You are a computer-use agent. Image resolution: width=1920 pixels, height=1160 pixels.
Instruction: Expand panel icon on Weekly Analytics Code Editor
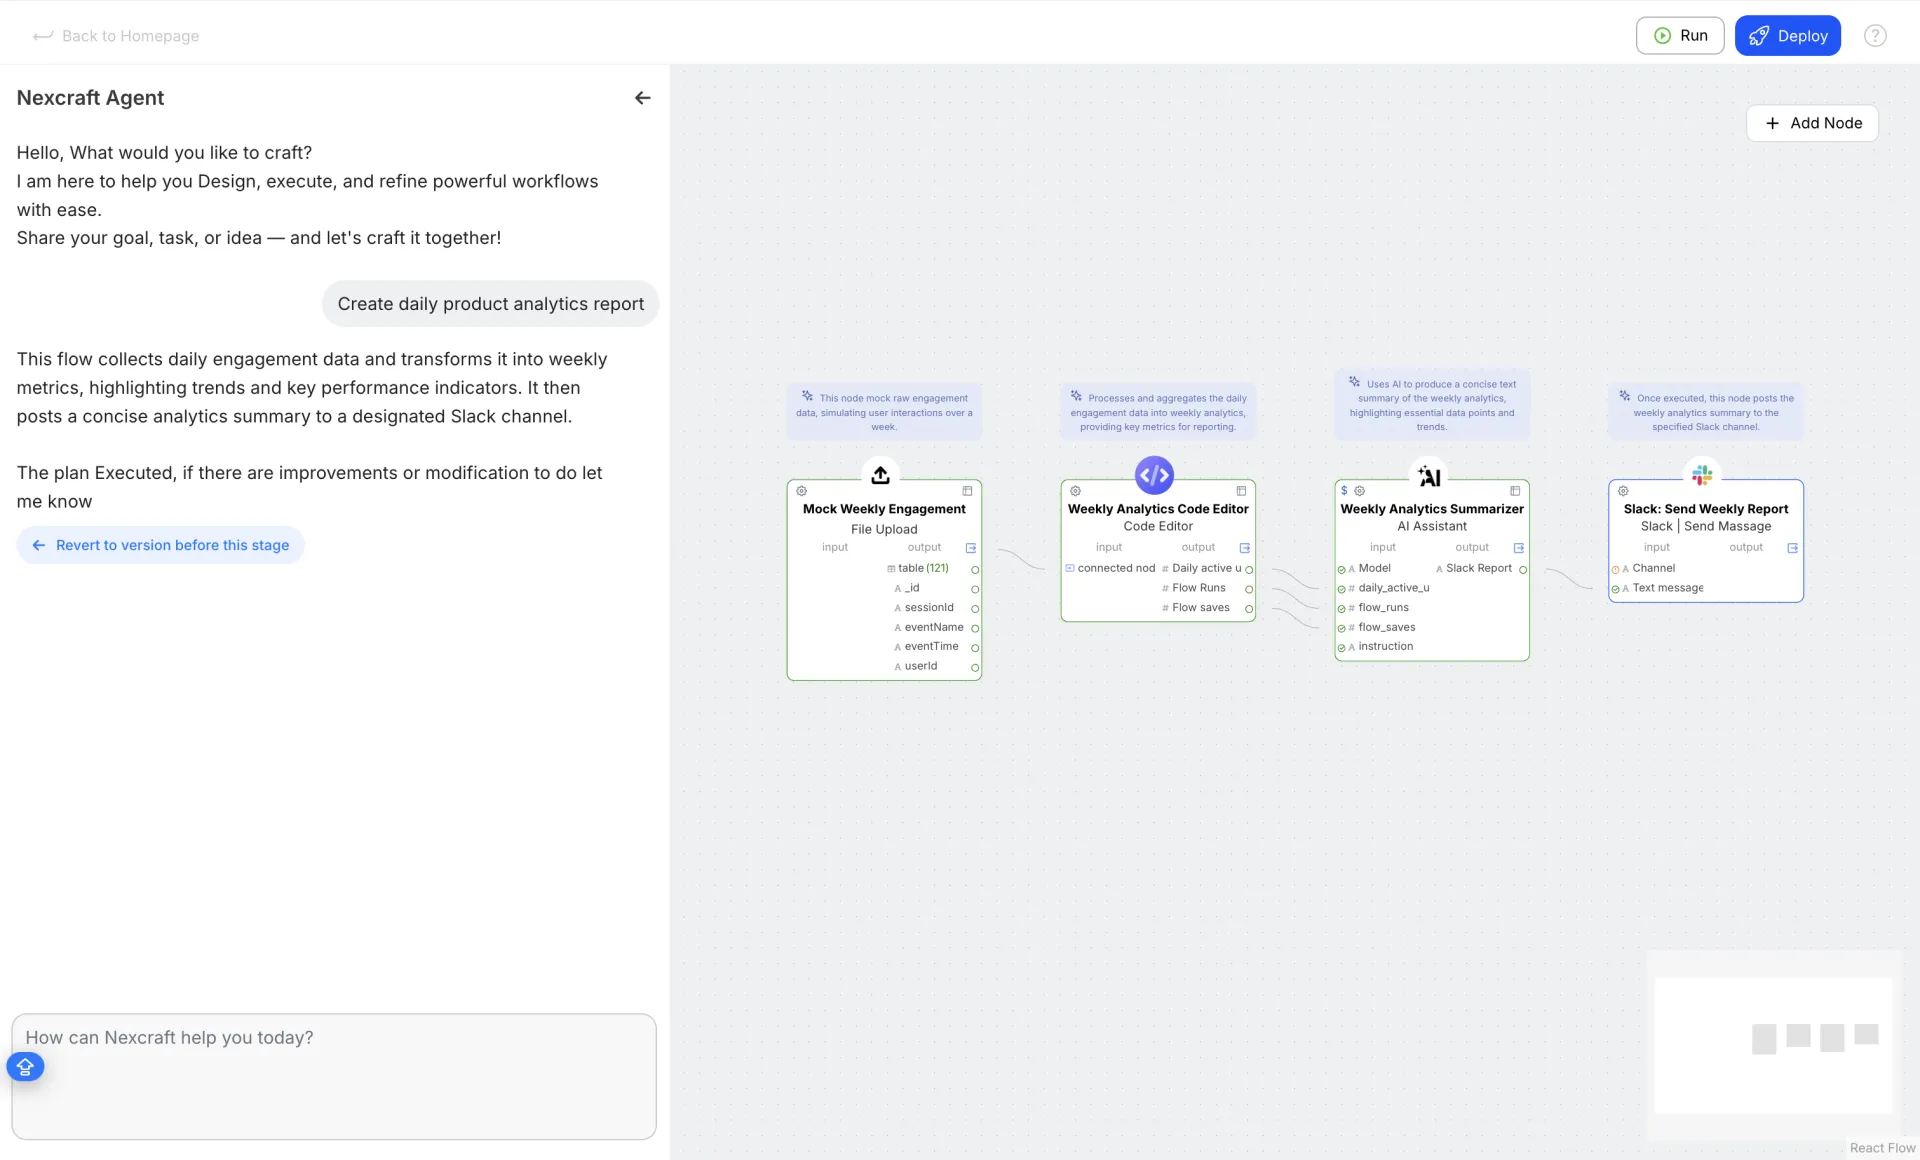(1241, 491)
